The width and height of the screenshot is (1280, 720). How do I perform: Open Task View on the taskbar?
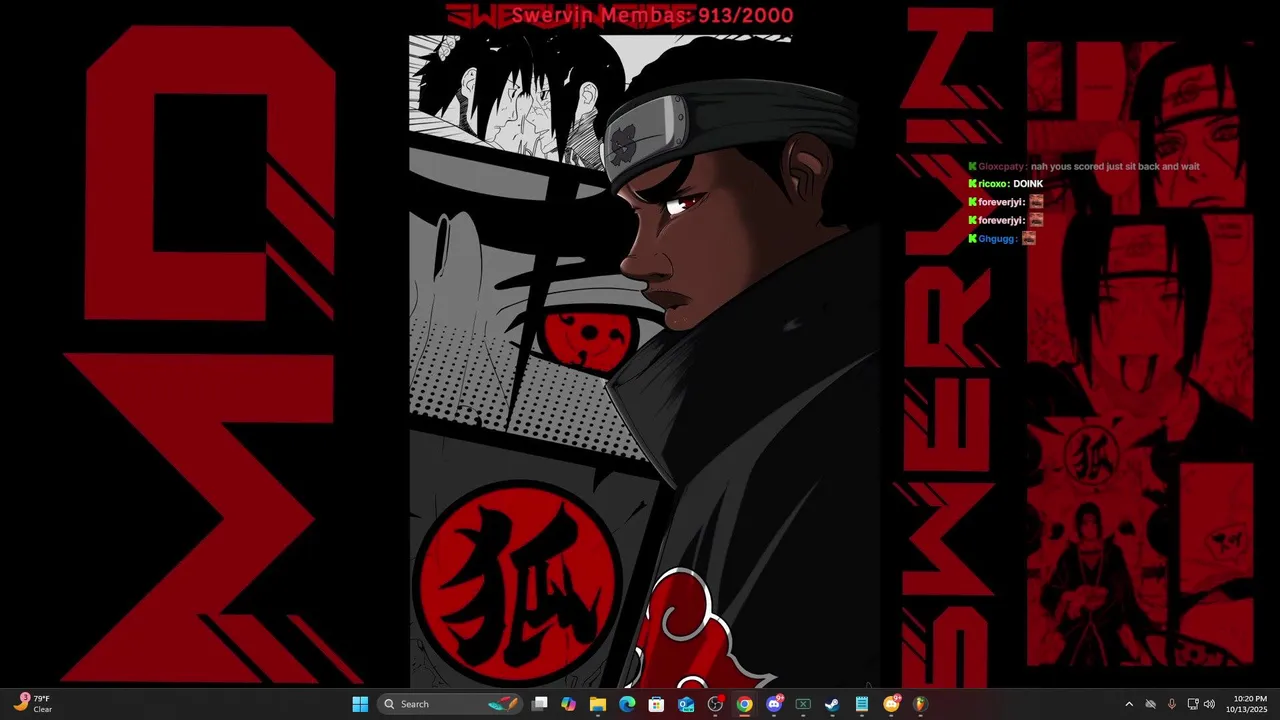[540, 704]
